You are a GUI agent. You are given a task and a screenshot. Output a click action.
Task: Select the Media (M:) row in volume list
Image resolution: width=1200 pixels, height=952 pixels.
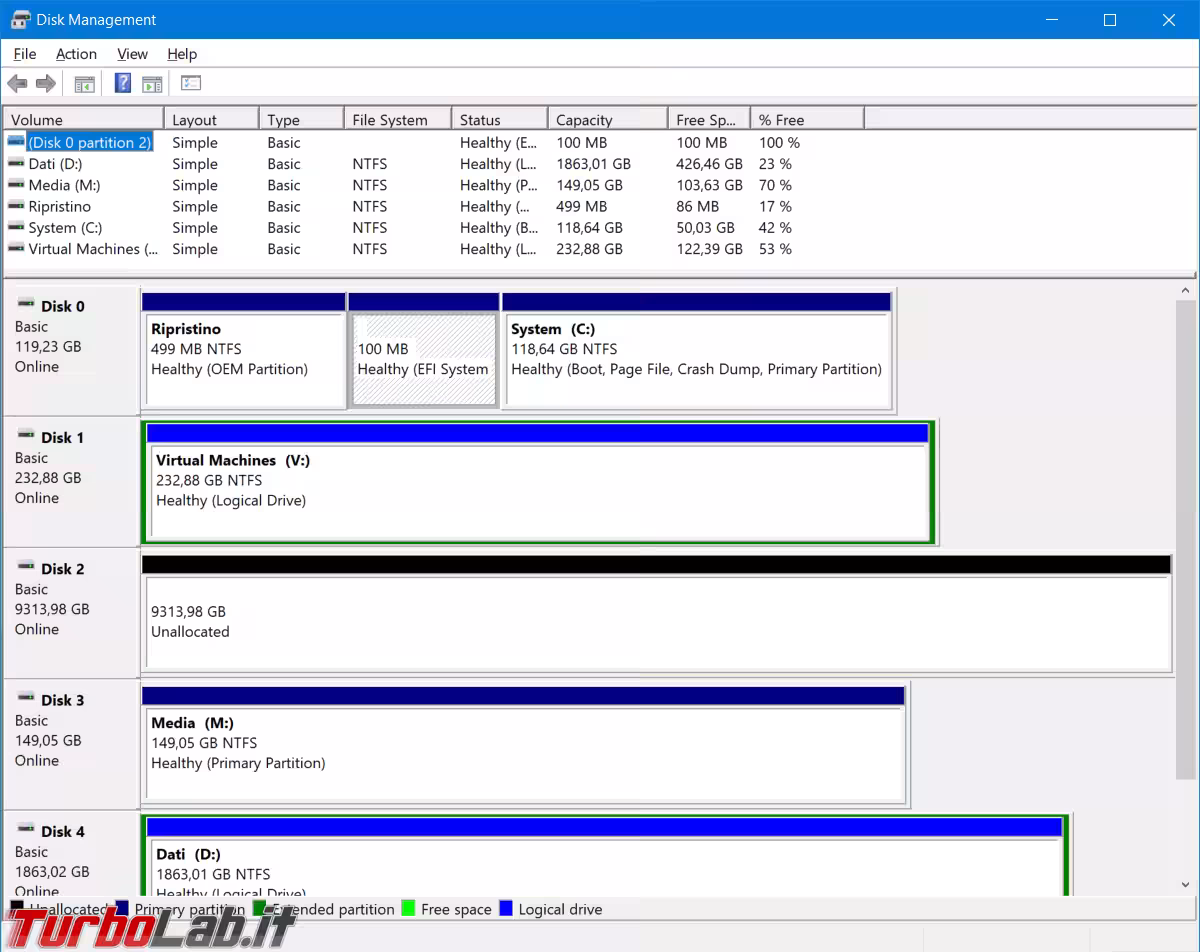point(64,185)
